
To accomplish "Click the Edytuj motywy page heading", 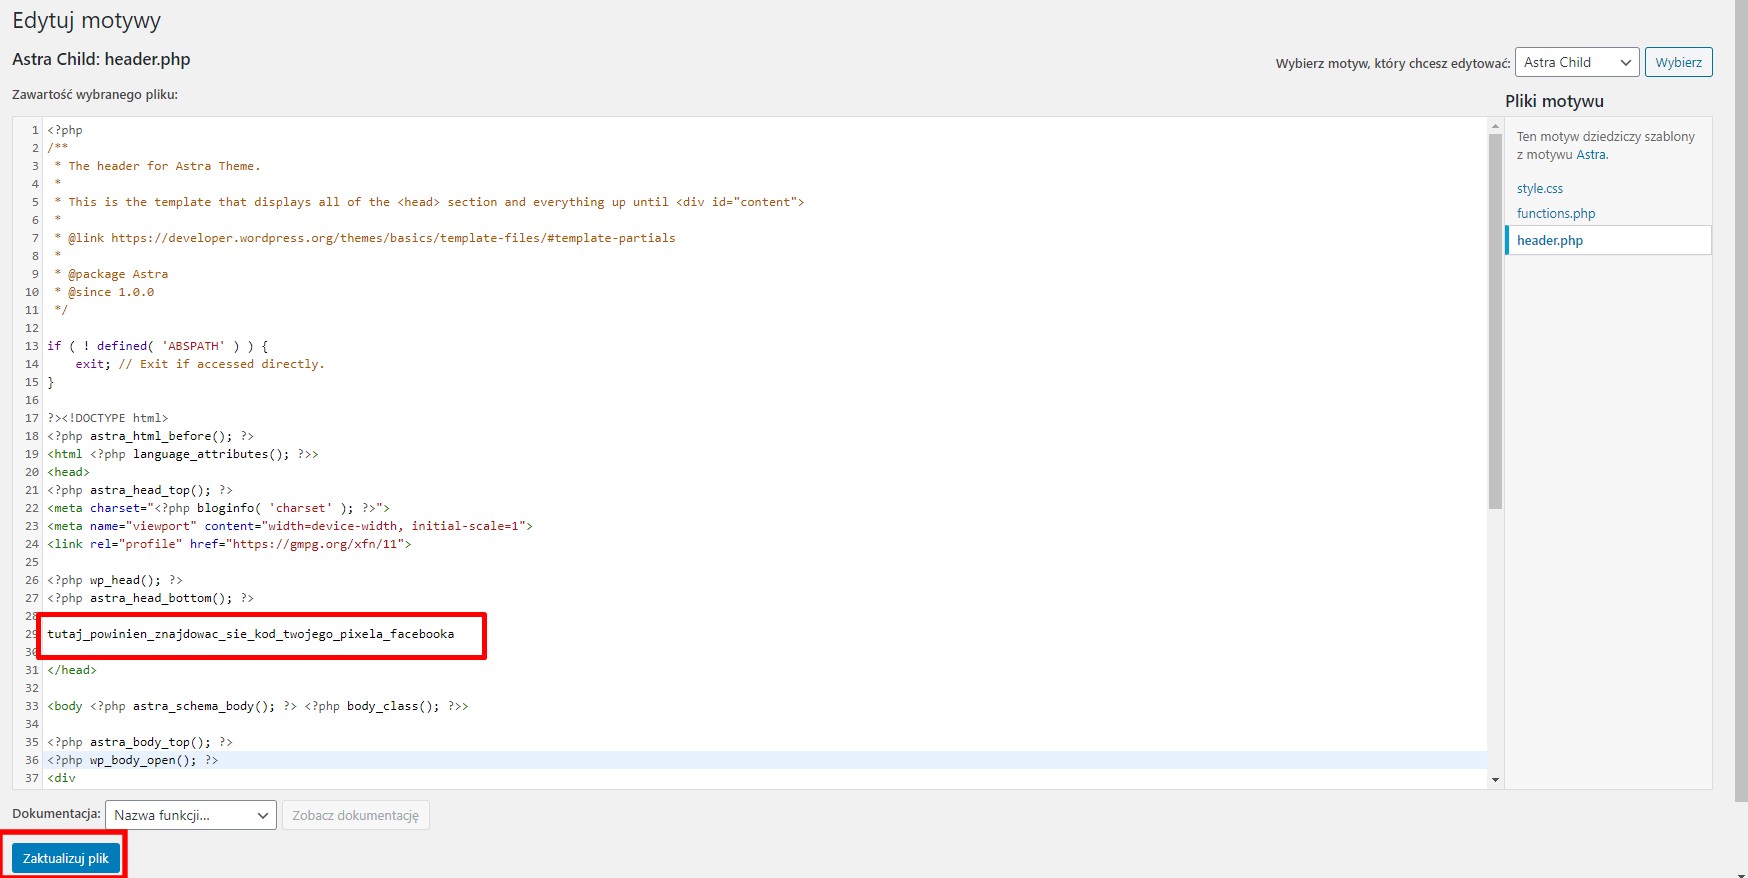I will [x=86, y=21].
